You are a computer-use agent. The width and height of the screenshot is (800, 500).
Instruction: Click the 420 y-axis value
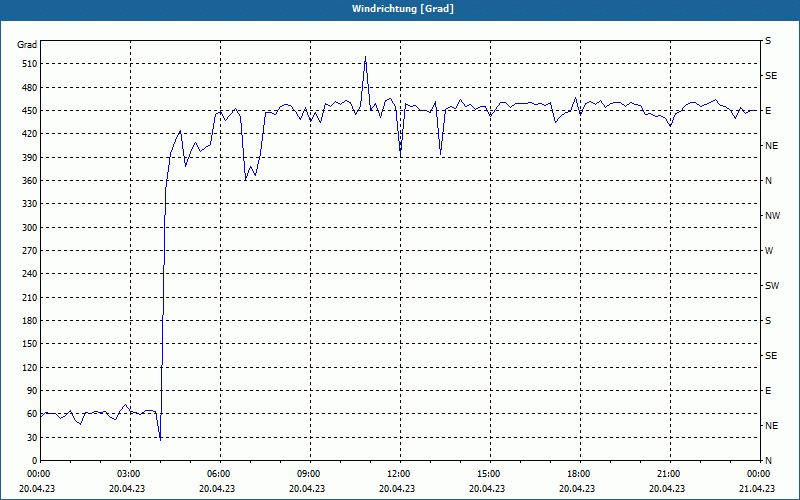pos(30,134)
